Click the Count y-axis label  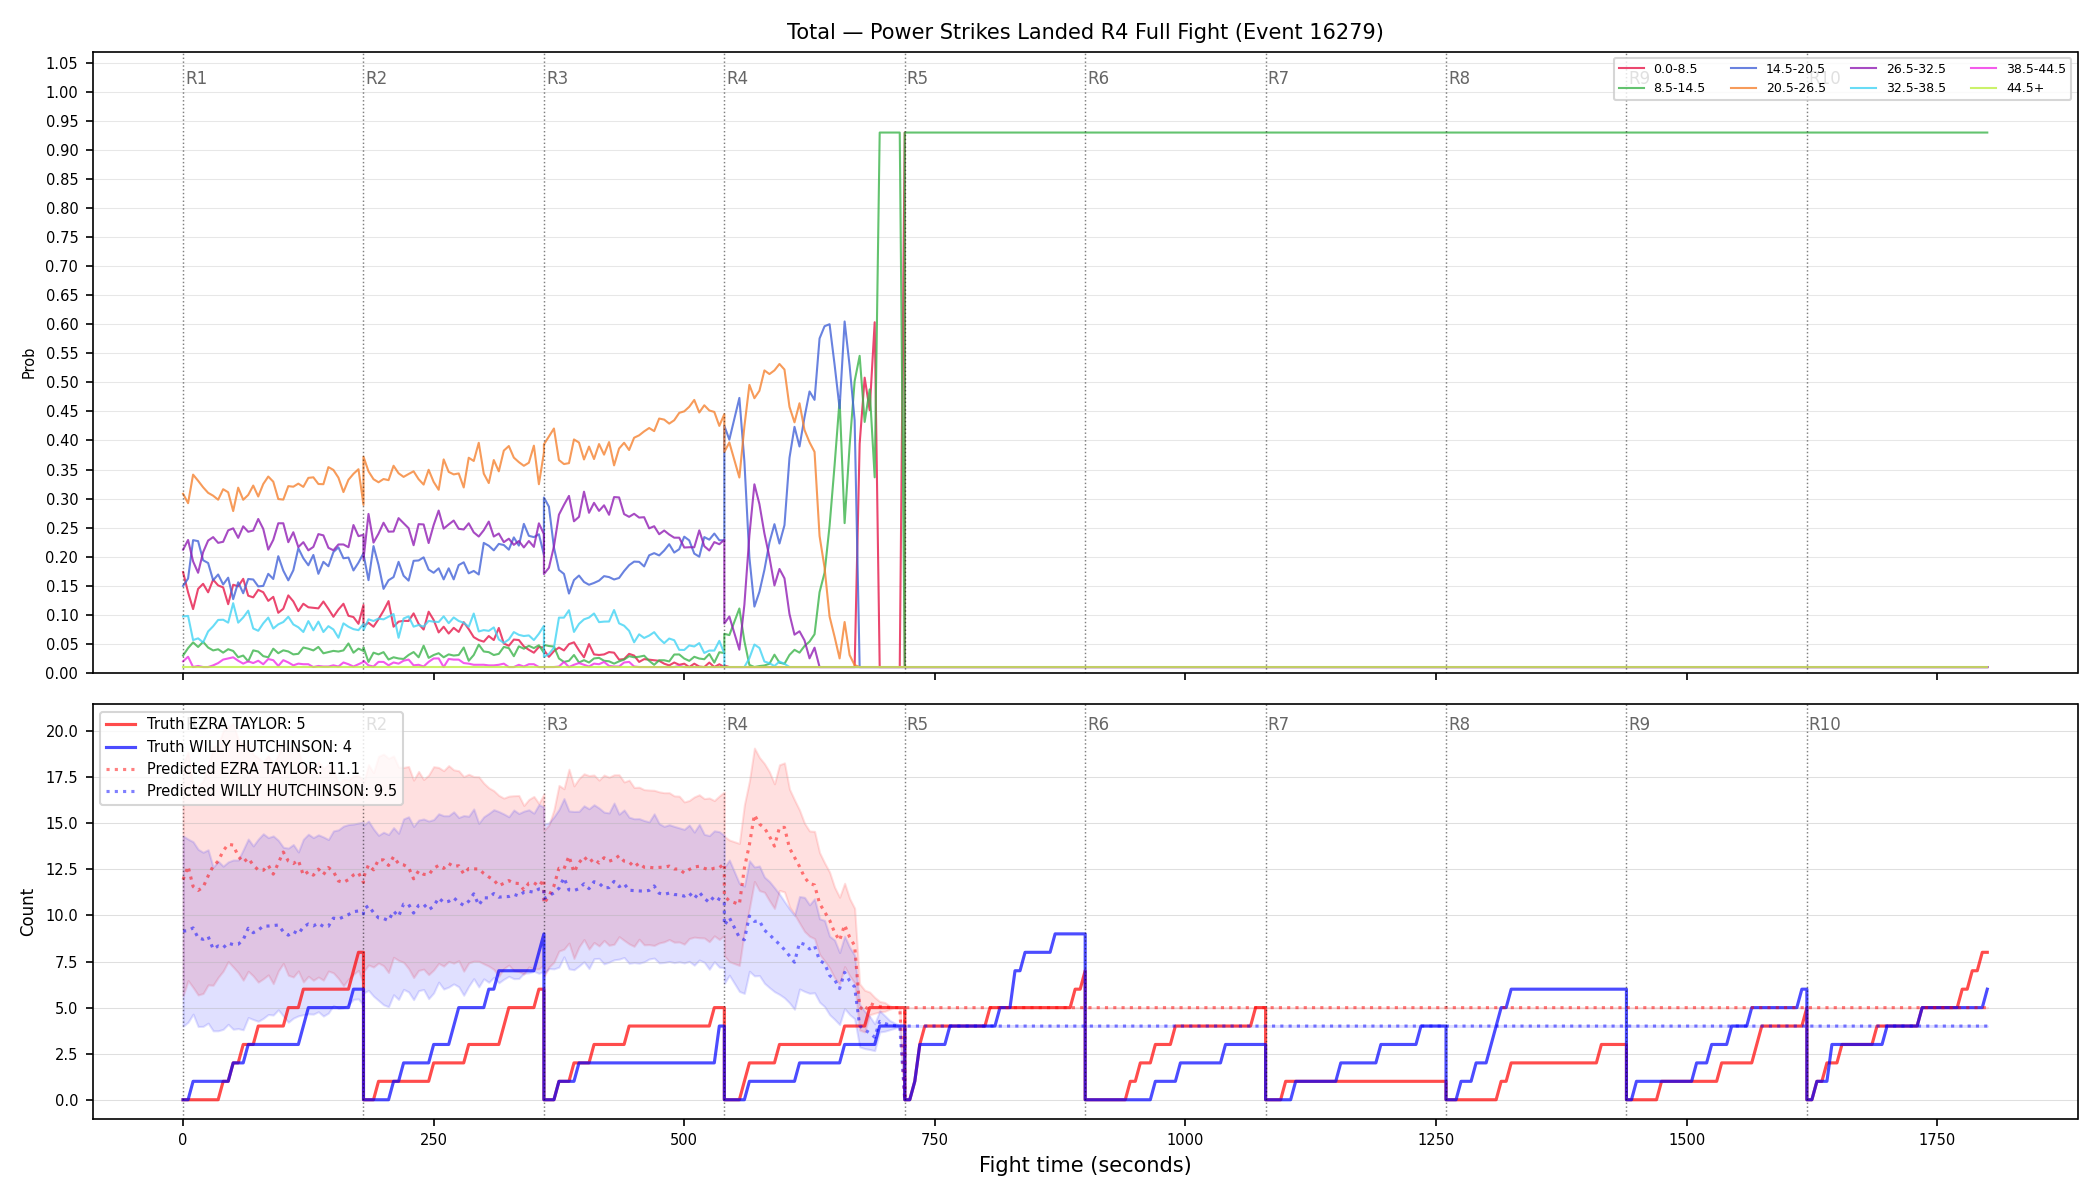[27, 912]
